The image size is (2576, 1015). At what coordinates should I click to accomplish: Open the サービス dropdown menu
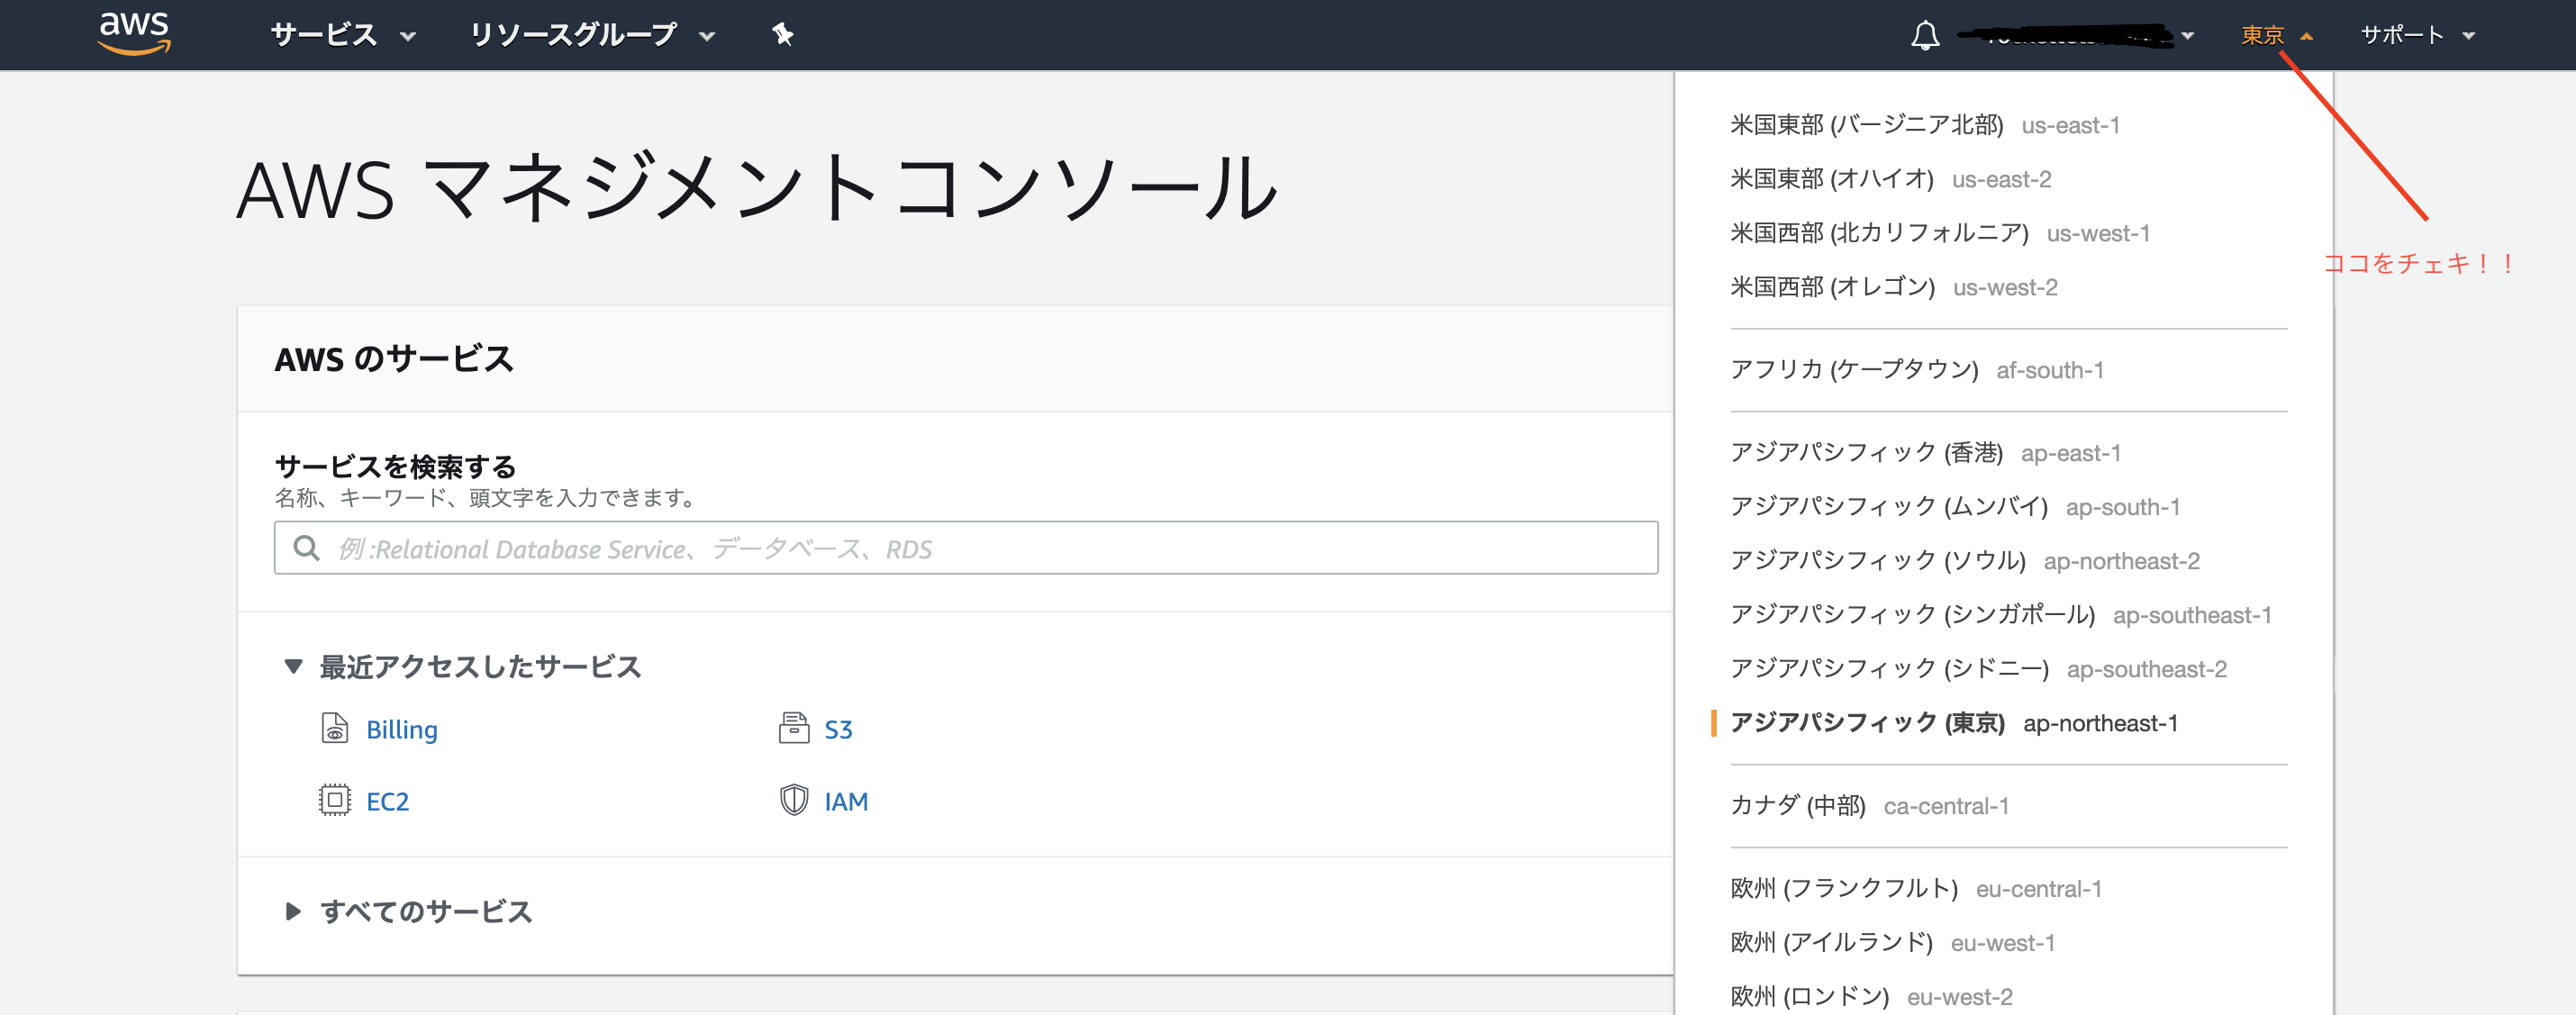pos(343,35)
